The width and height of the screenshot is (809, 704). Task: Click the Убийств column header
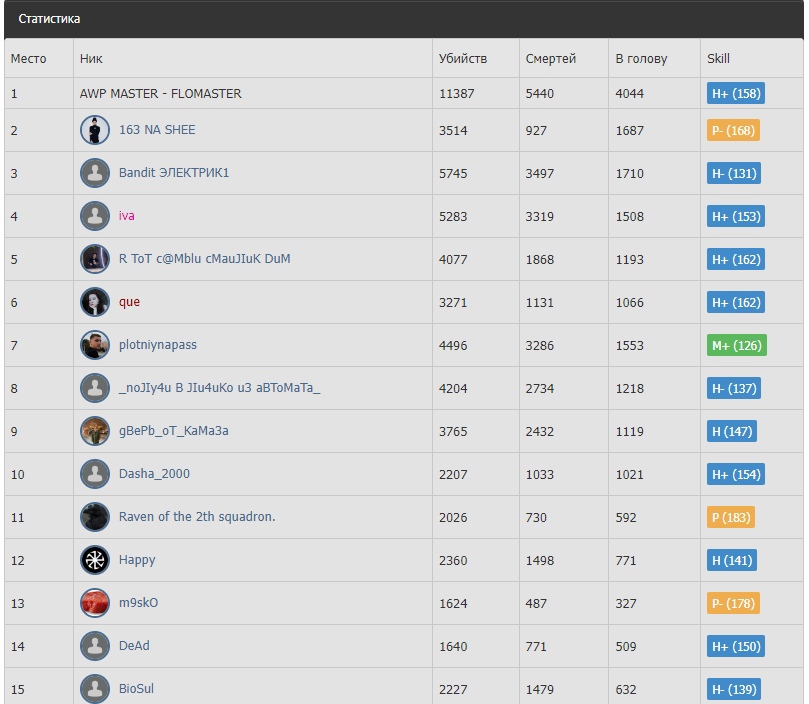pos(463,59)
